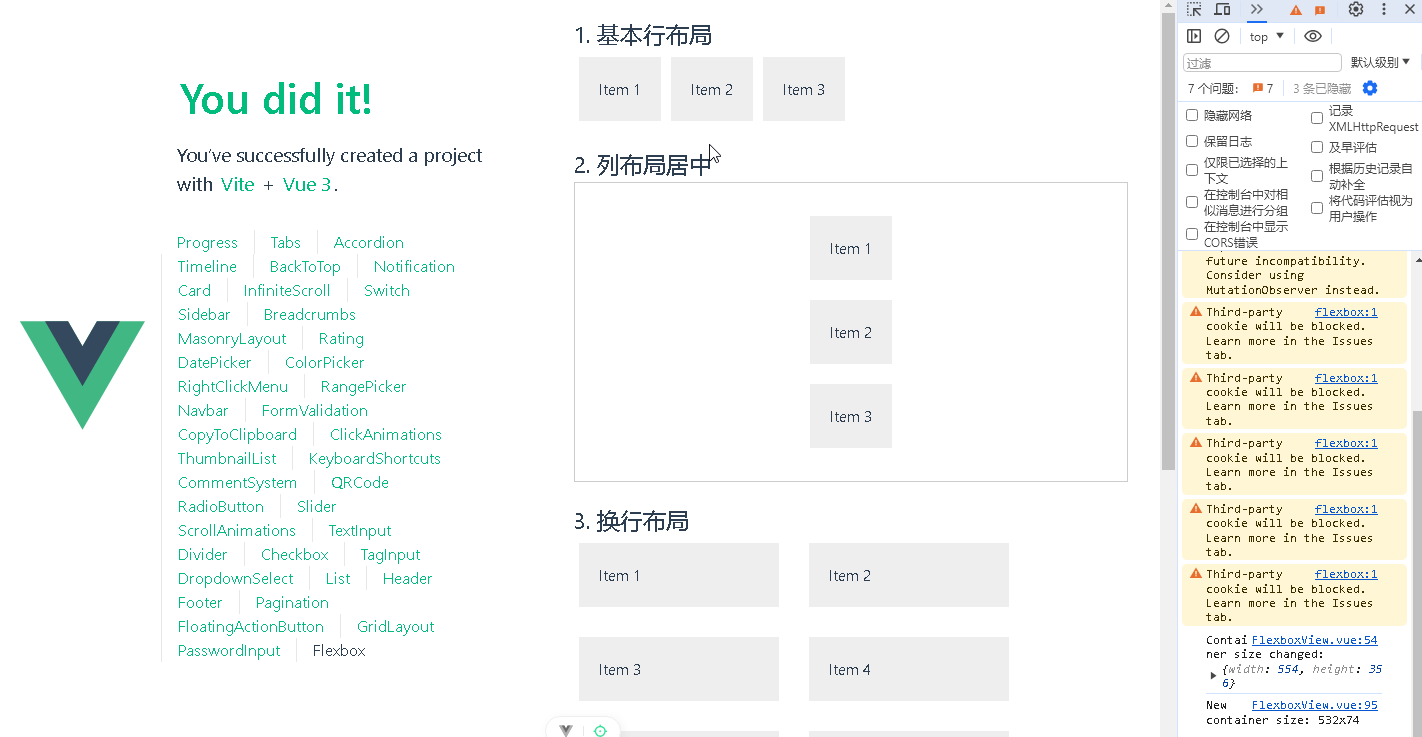The height and width of the screenshot is (737, 1422).
Task: Toggle 及早评估 checkbox
Action: pos(1317,147)
